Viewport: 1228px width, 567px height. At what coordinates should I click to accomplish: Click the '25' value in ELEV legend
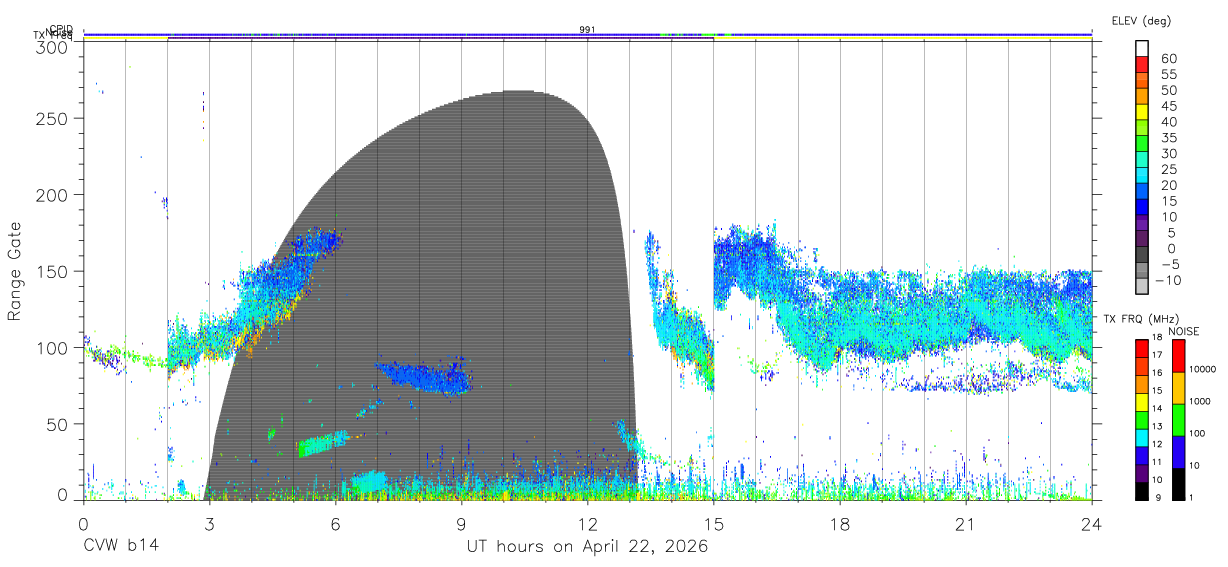click(1168, 169)
